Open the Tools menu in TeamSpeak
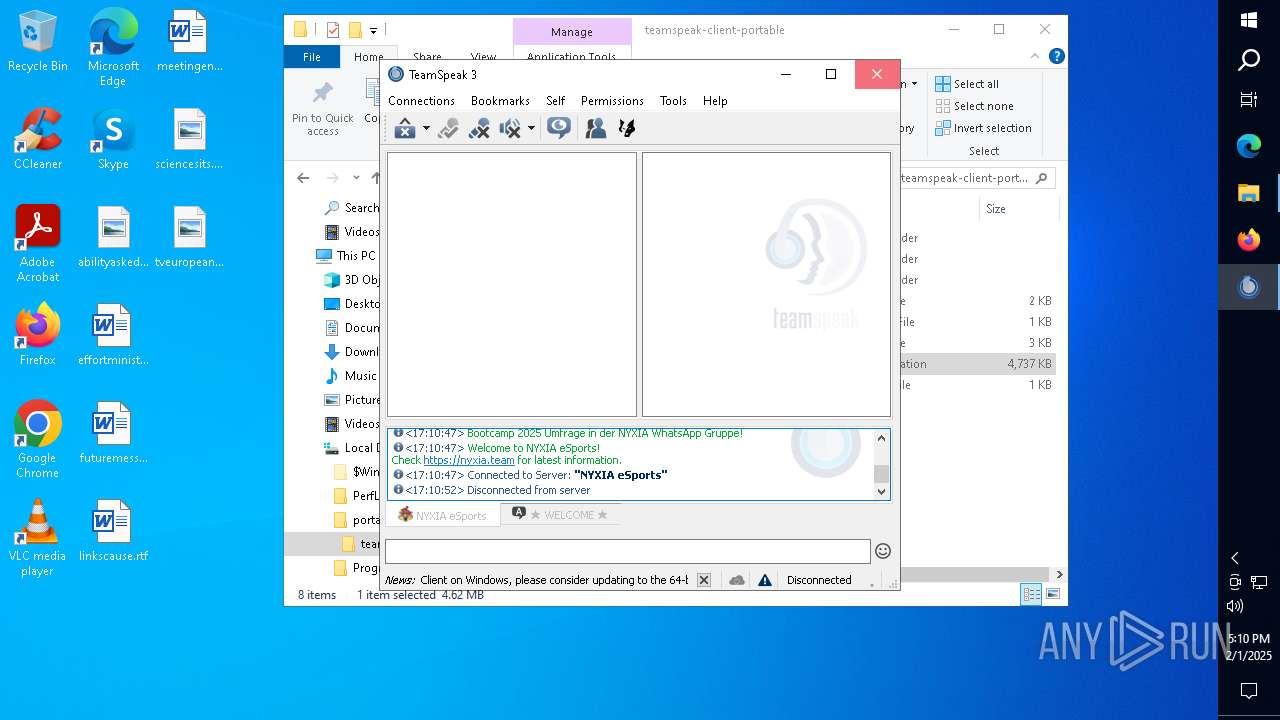The image size is (1280, 720). 673,101
